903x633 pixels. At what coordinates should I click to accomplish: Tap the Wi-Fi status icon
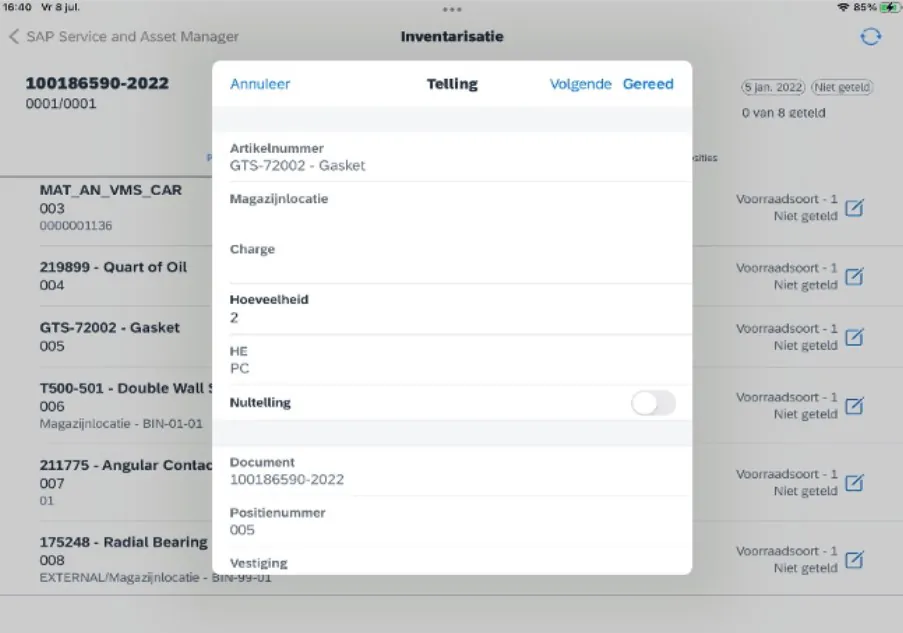pos(843,7)
